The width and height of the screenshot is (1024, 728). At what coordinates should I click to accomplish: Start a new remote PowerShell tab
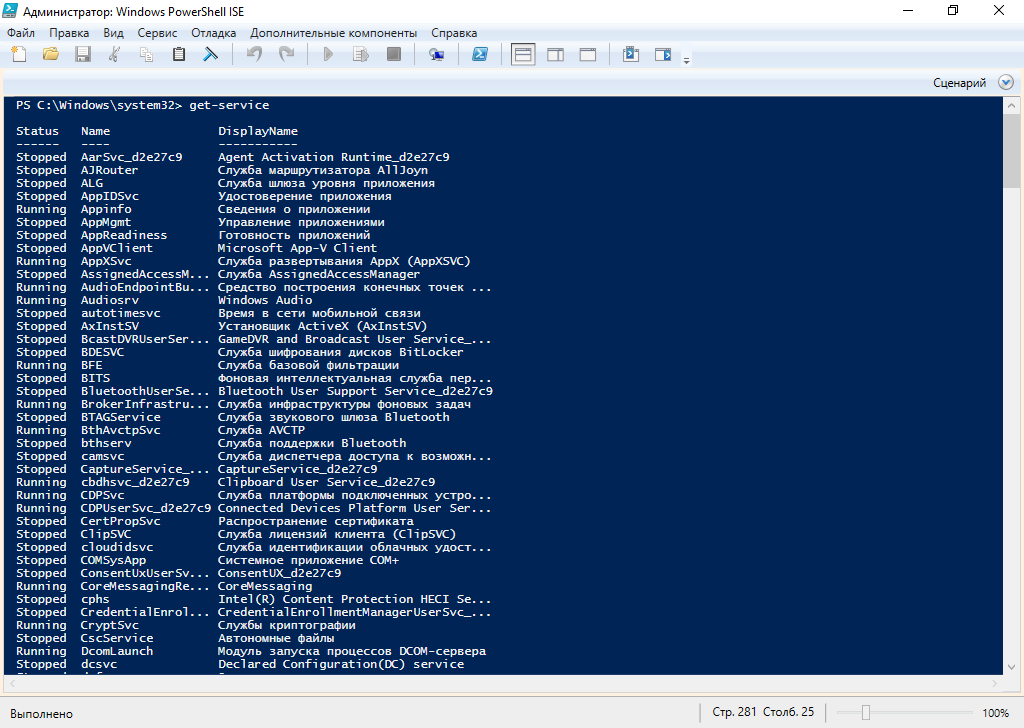point(436,55)
